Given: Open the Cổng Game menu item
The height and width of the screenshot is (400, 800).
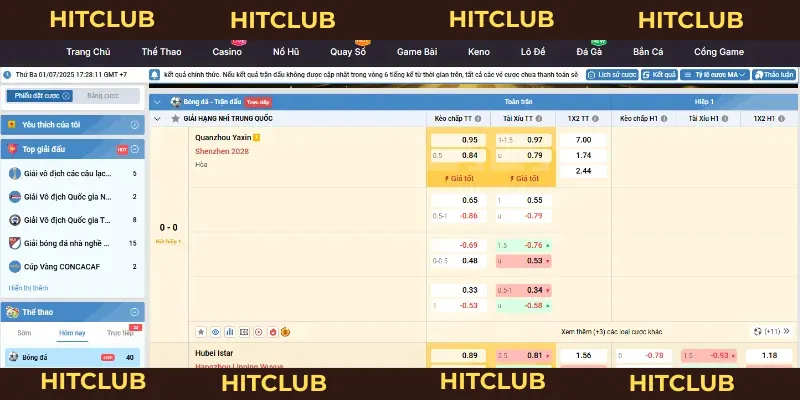Looking at the screenshot, I should point(719,52).
